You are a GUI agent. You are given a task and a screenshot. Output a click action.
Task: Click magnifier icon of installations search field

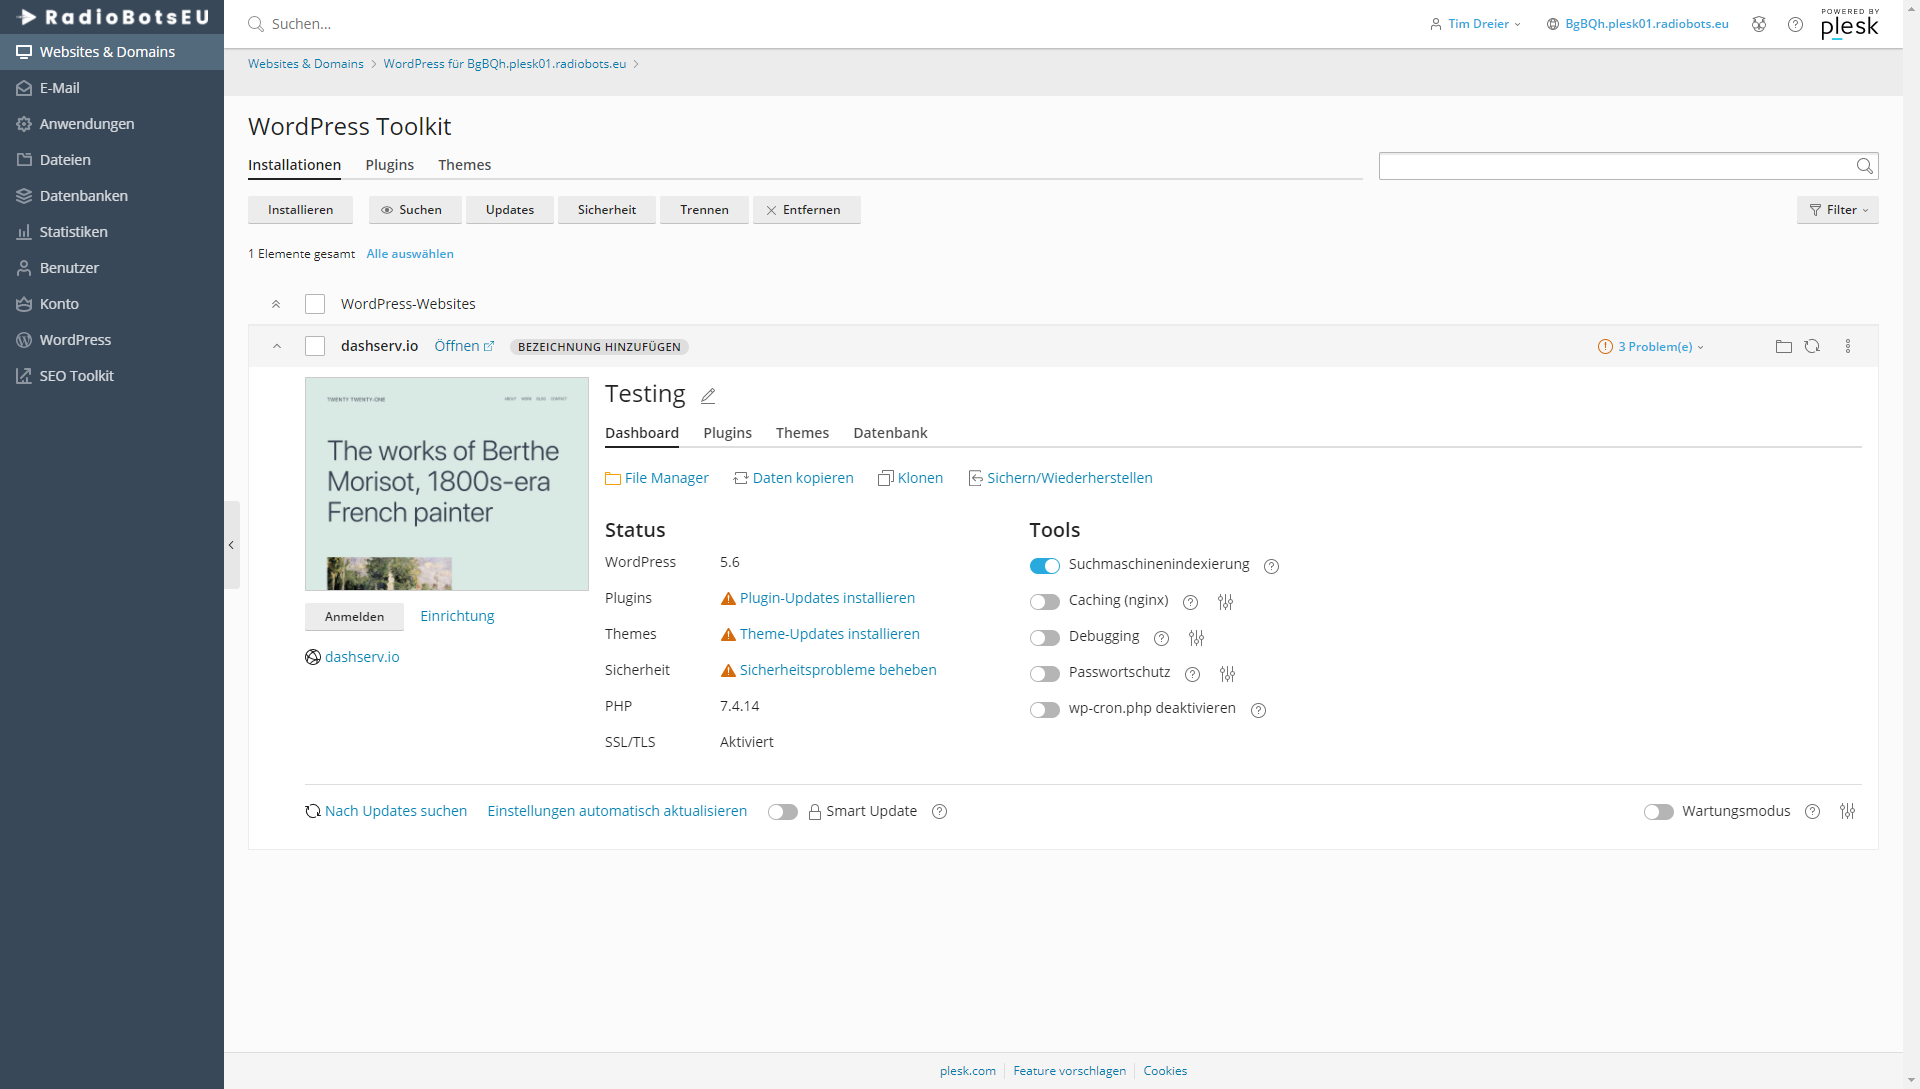pyautogui.click(x=1865, y=166)
